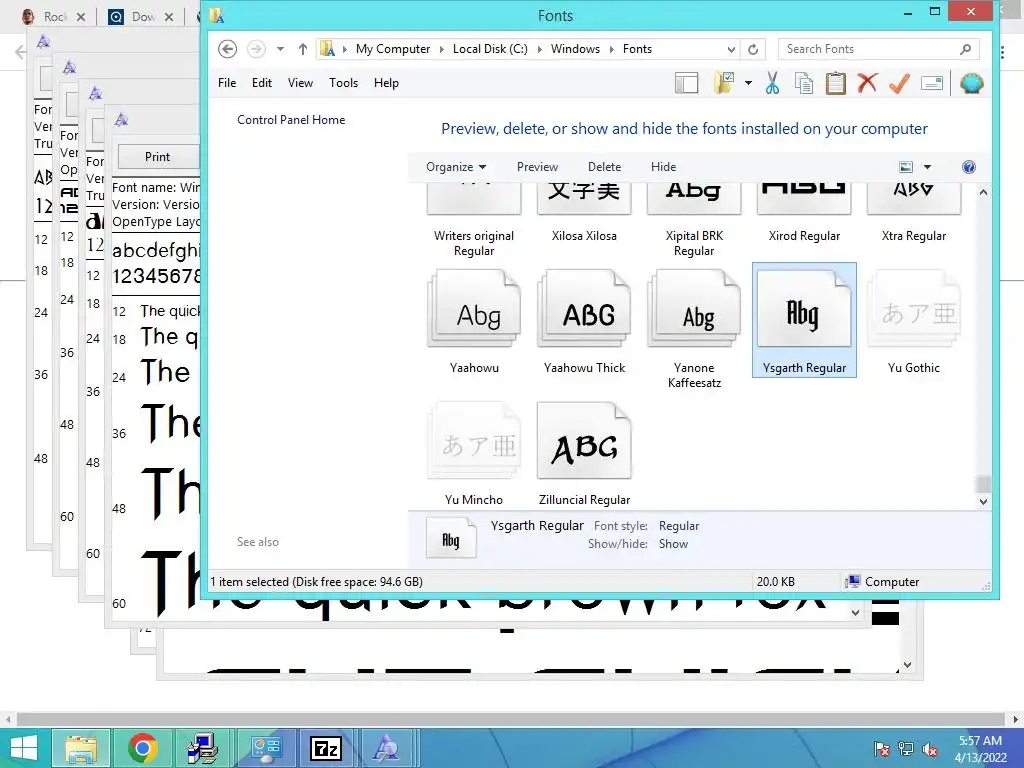Select the Ysgarth Regular font thumbnail
This screenshot has height=768, width=1024.
(805, 310)
